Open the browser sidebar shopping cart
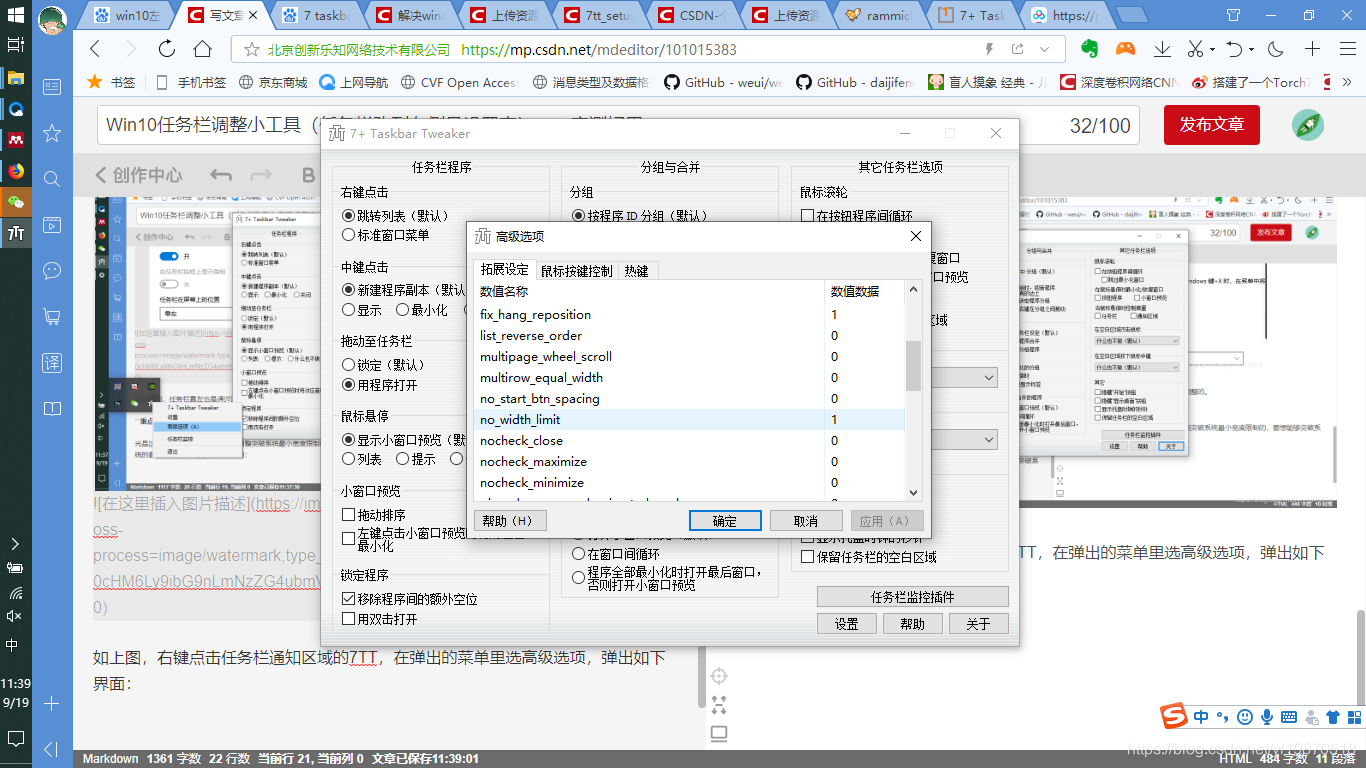1366x768 pixels. point(52,316)
